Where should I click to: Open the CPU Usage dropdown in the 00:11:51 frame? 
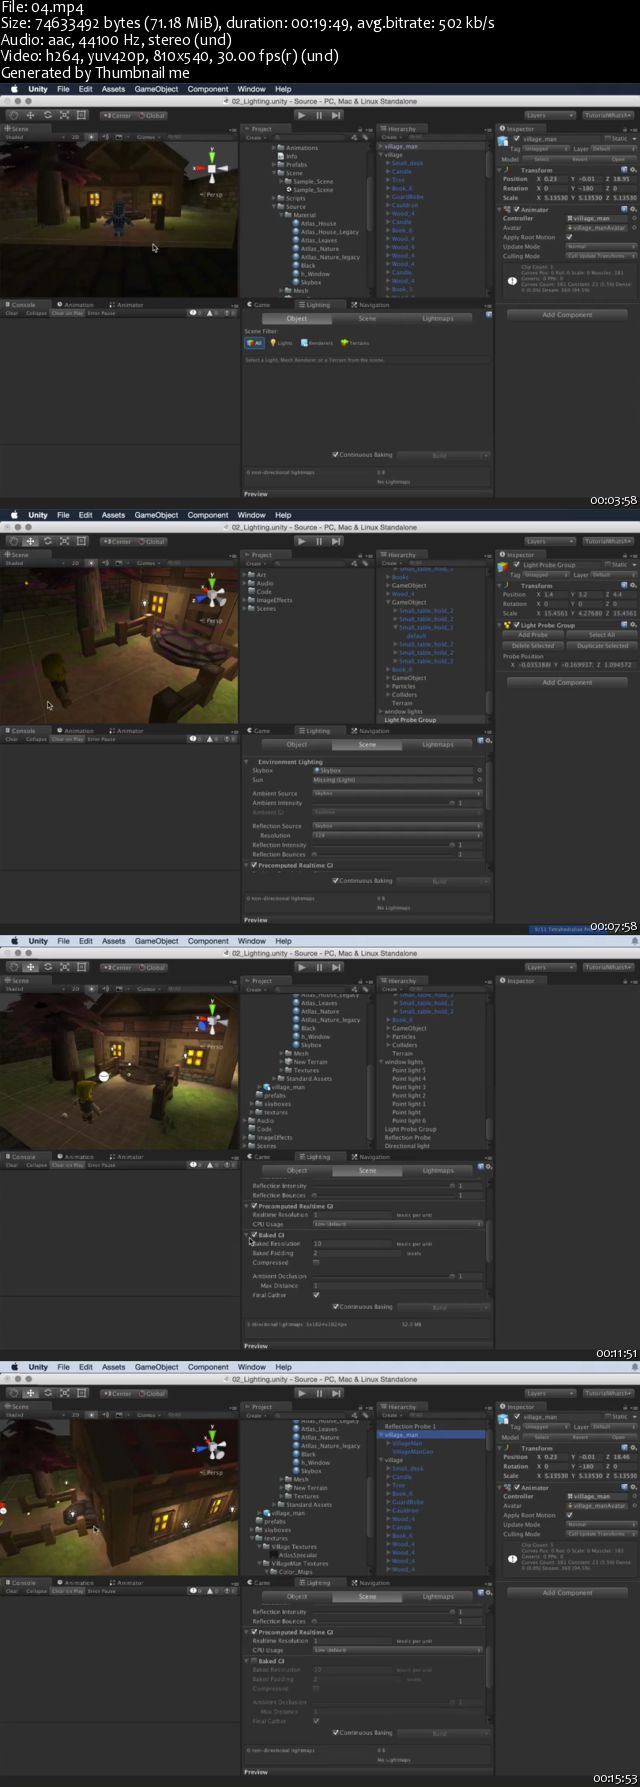click(x=397, y=1224)
